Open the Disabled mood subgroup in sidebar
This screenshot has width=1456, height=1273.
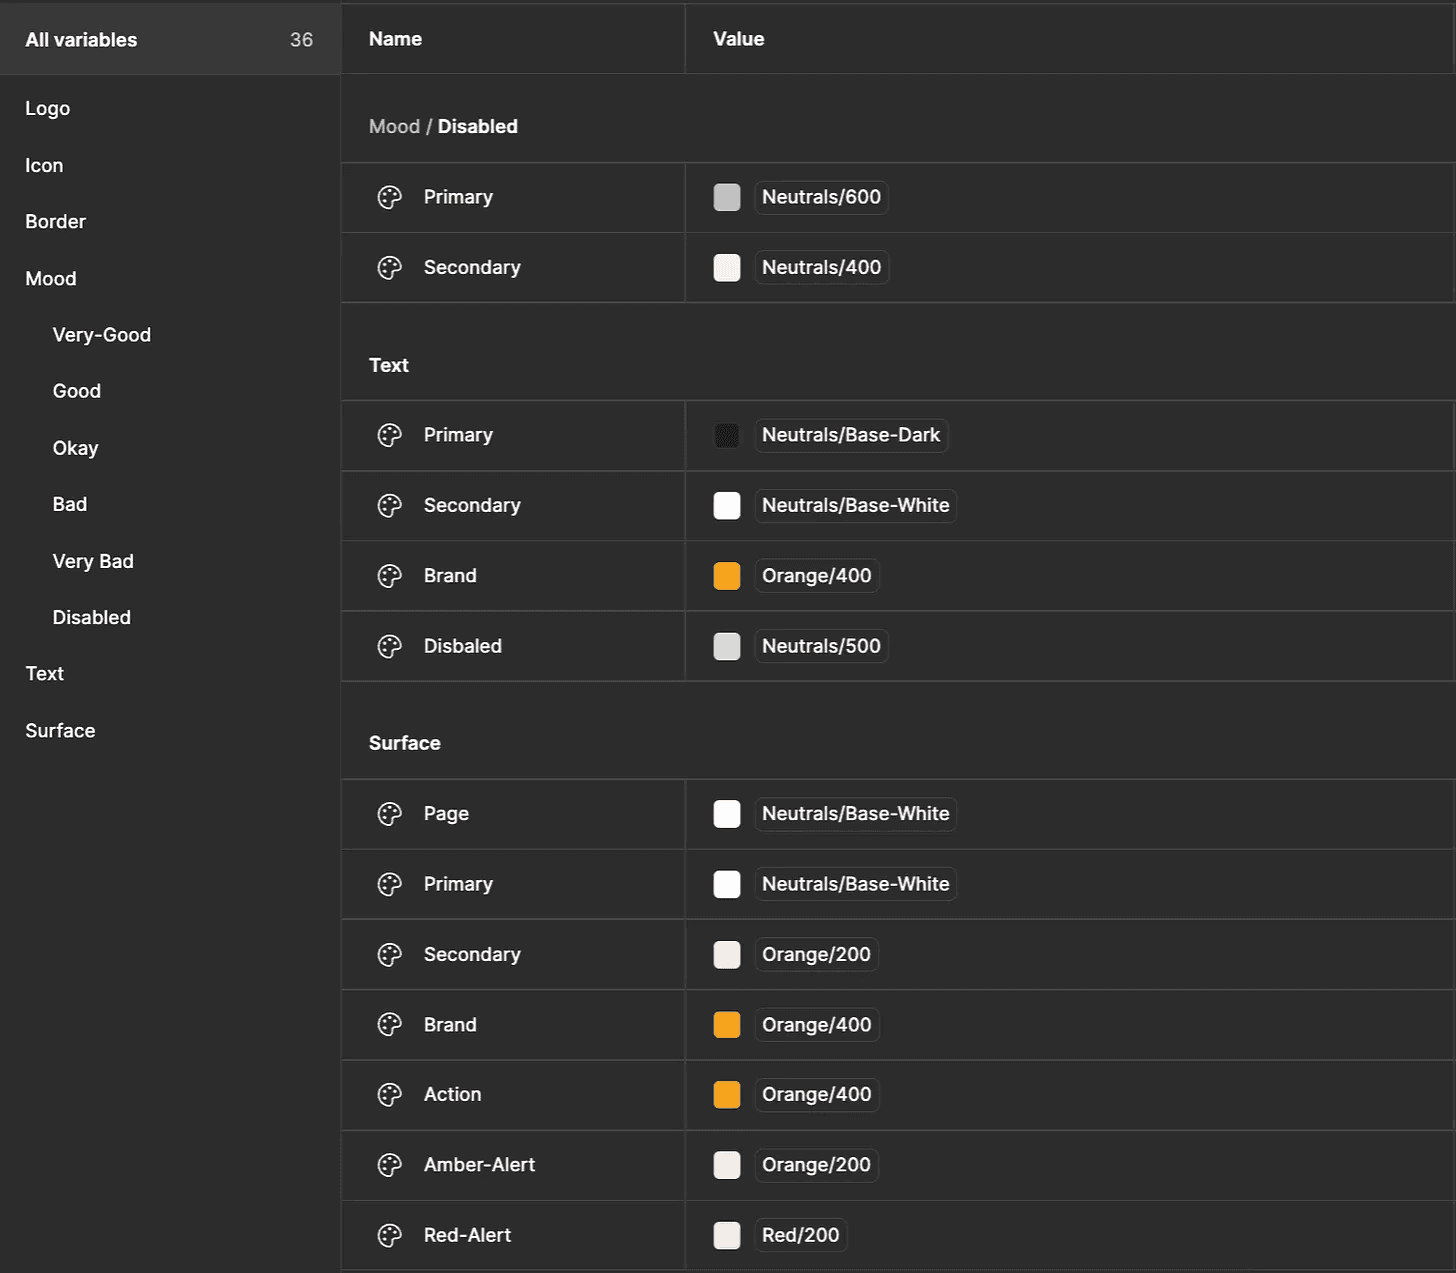click(x=92, y=617)
